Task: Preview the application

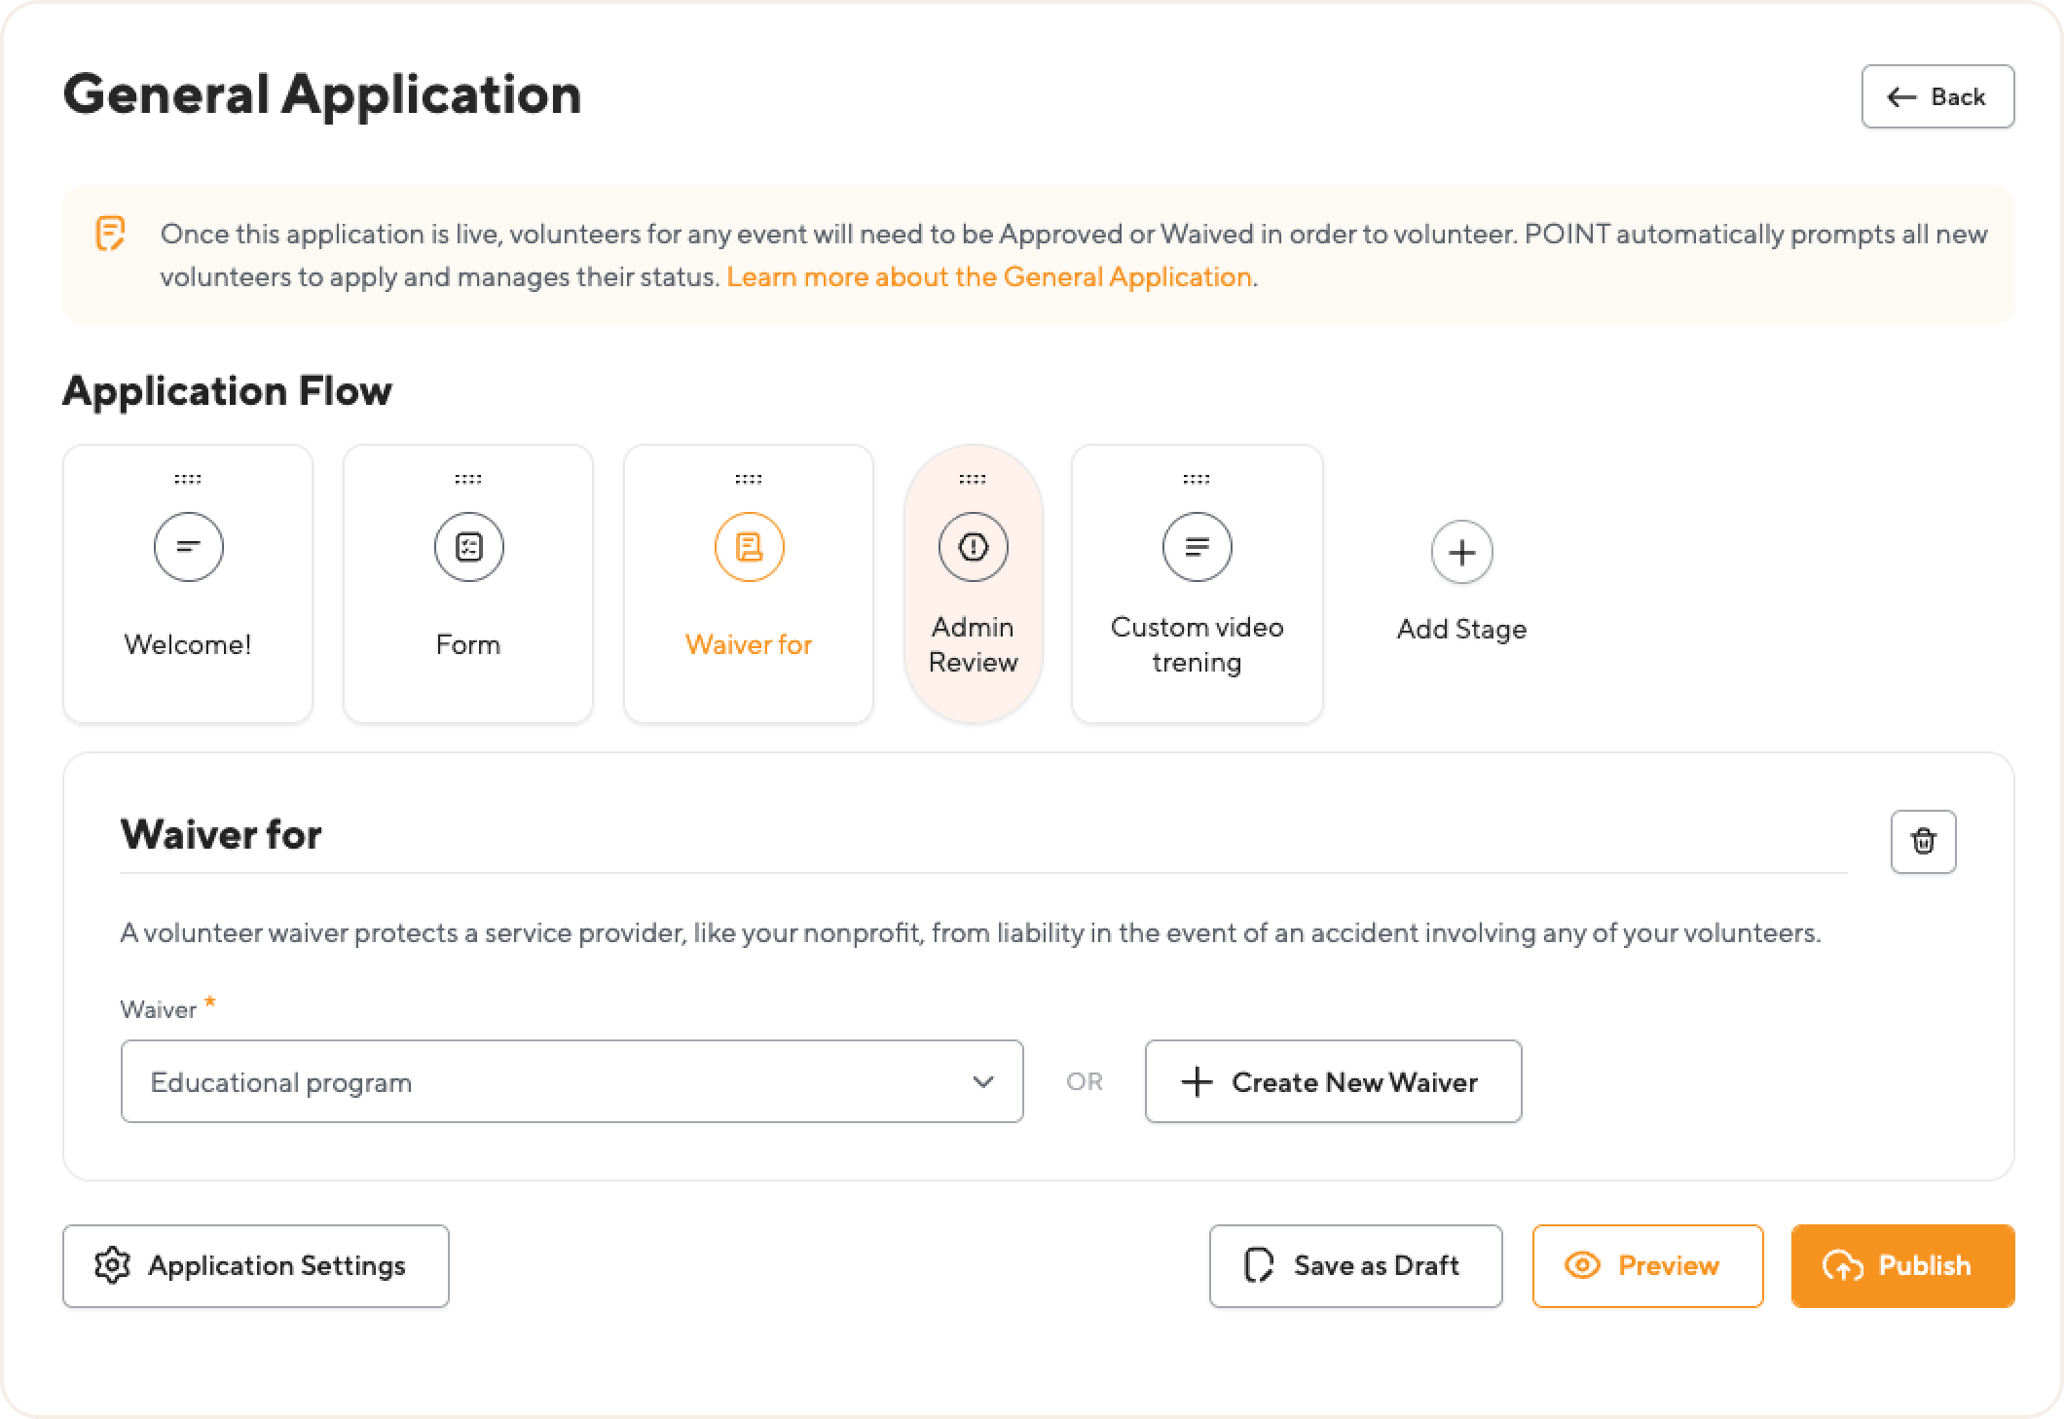Action: pos(1647,1266)
